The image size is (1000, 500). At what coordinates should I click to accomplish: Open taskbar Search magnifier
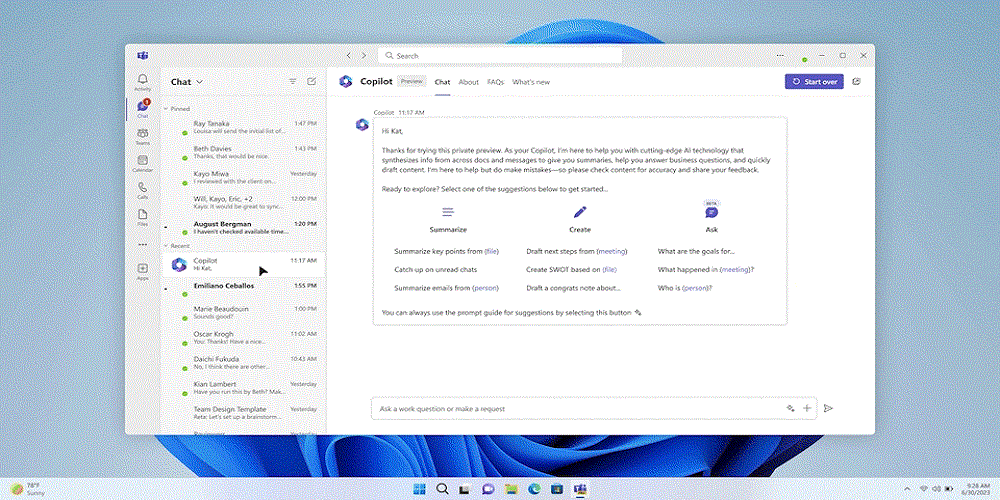pyautogui.click(x=442, y=489)
